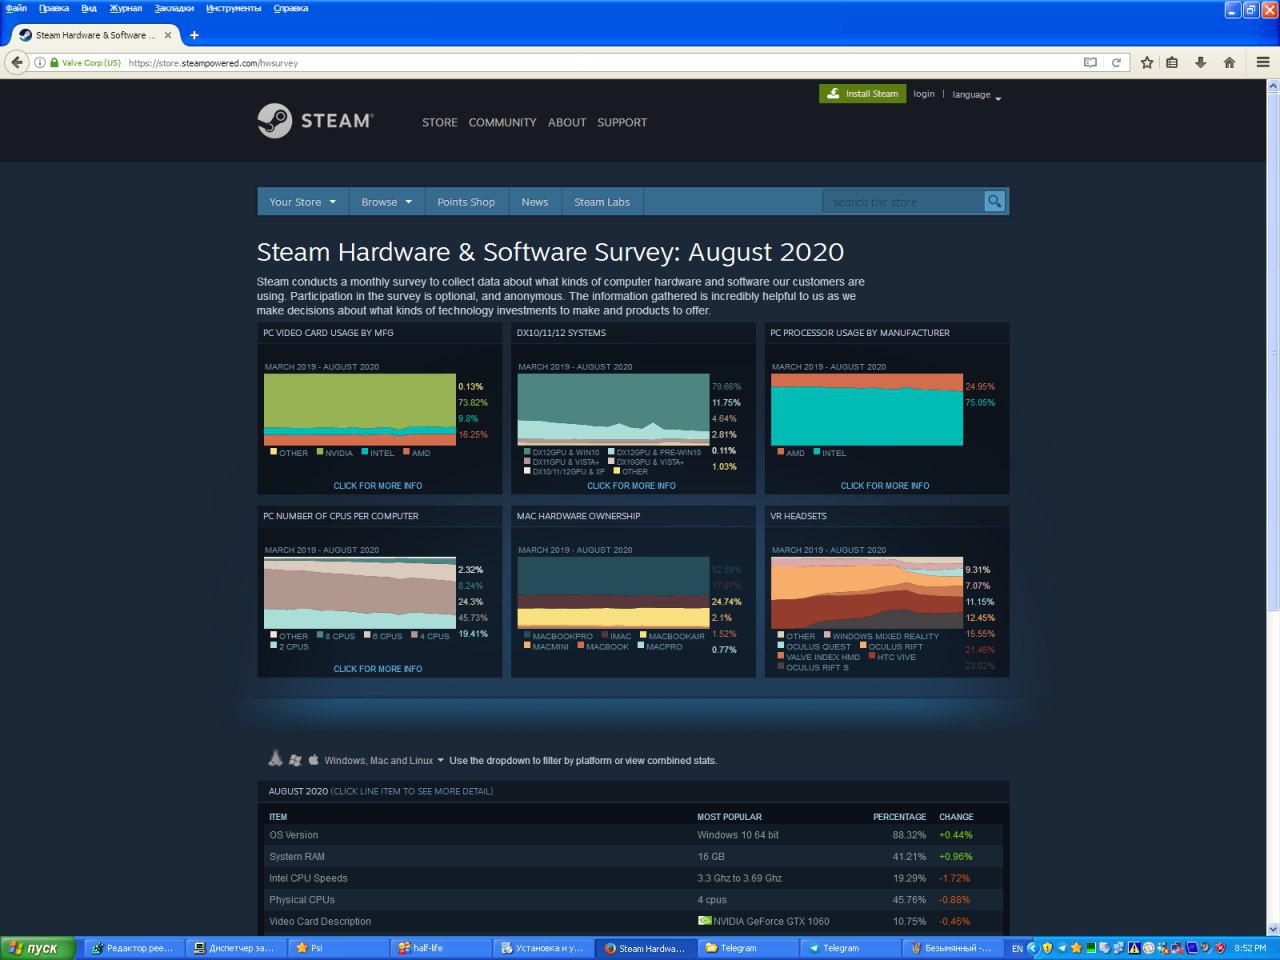Viewport: 1280px width, 960px height.
Task: Select the Intel CPU Speeds row
Action: 633,878
